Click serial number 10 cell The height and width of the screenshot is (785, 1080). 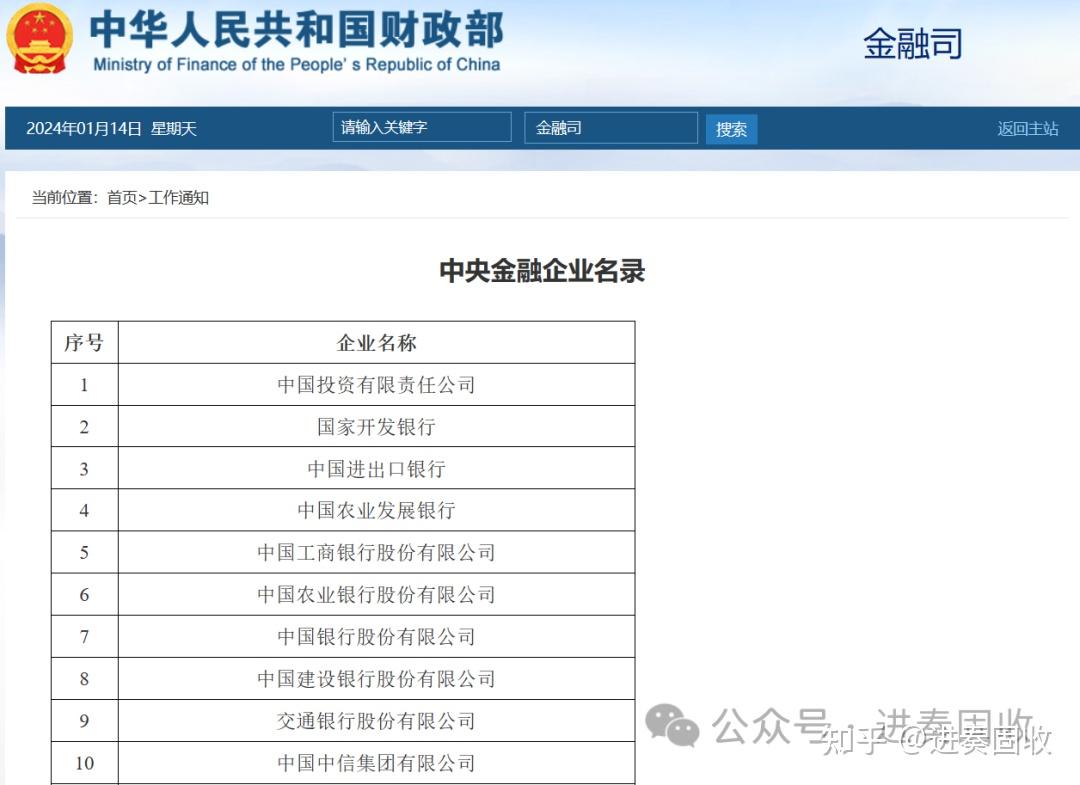(x=84, y=762)
